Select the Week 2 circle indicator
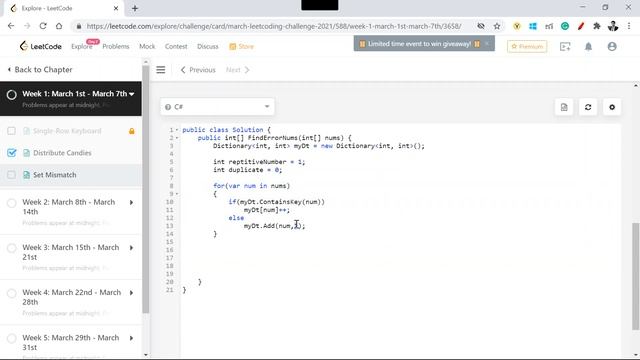This screenshot has width=640, height=360. pyautogui.click(x=11, y=203)
